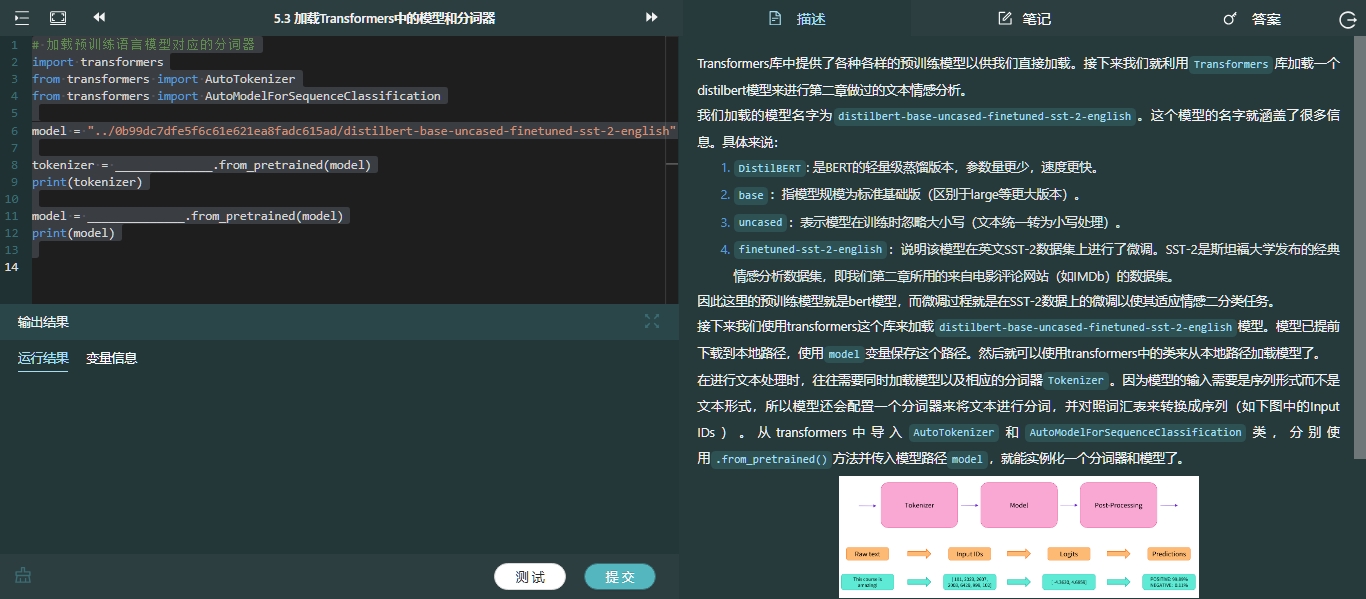Screen dimensions: 1366x599
Task: Click the AutoModelForSequenceClassification import line
Action: 236,96
